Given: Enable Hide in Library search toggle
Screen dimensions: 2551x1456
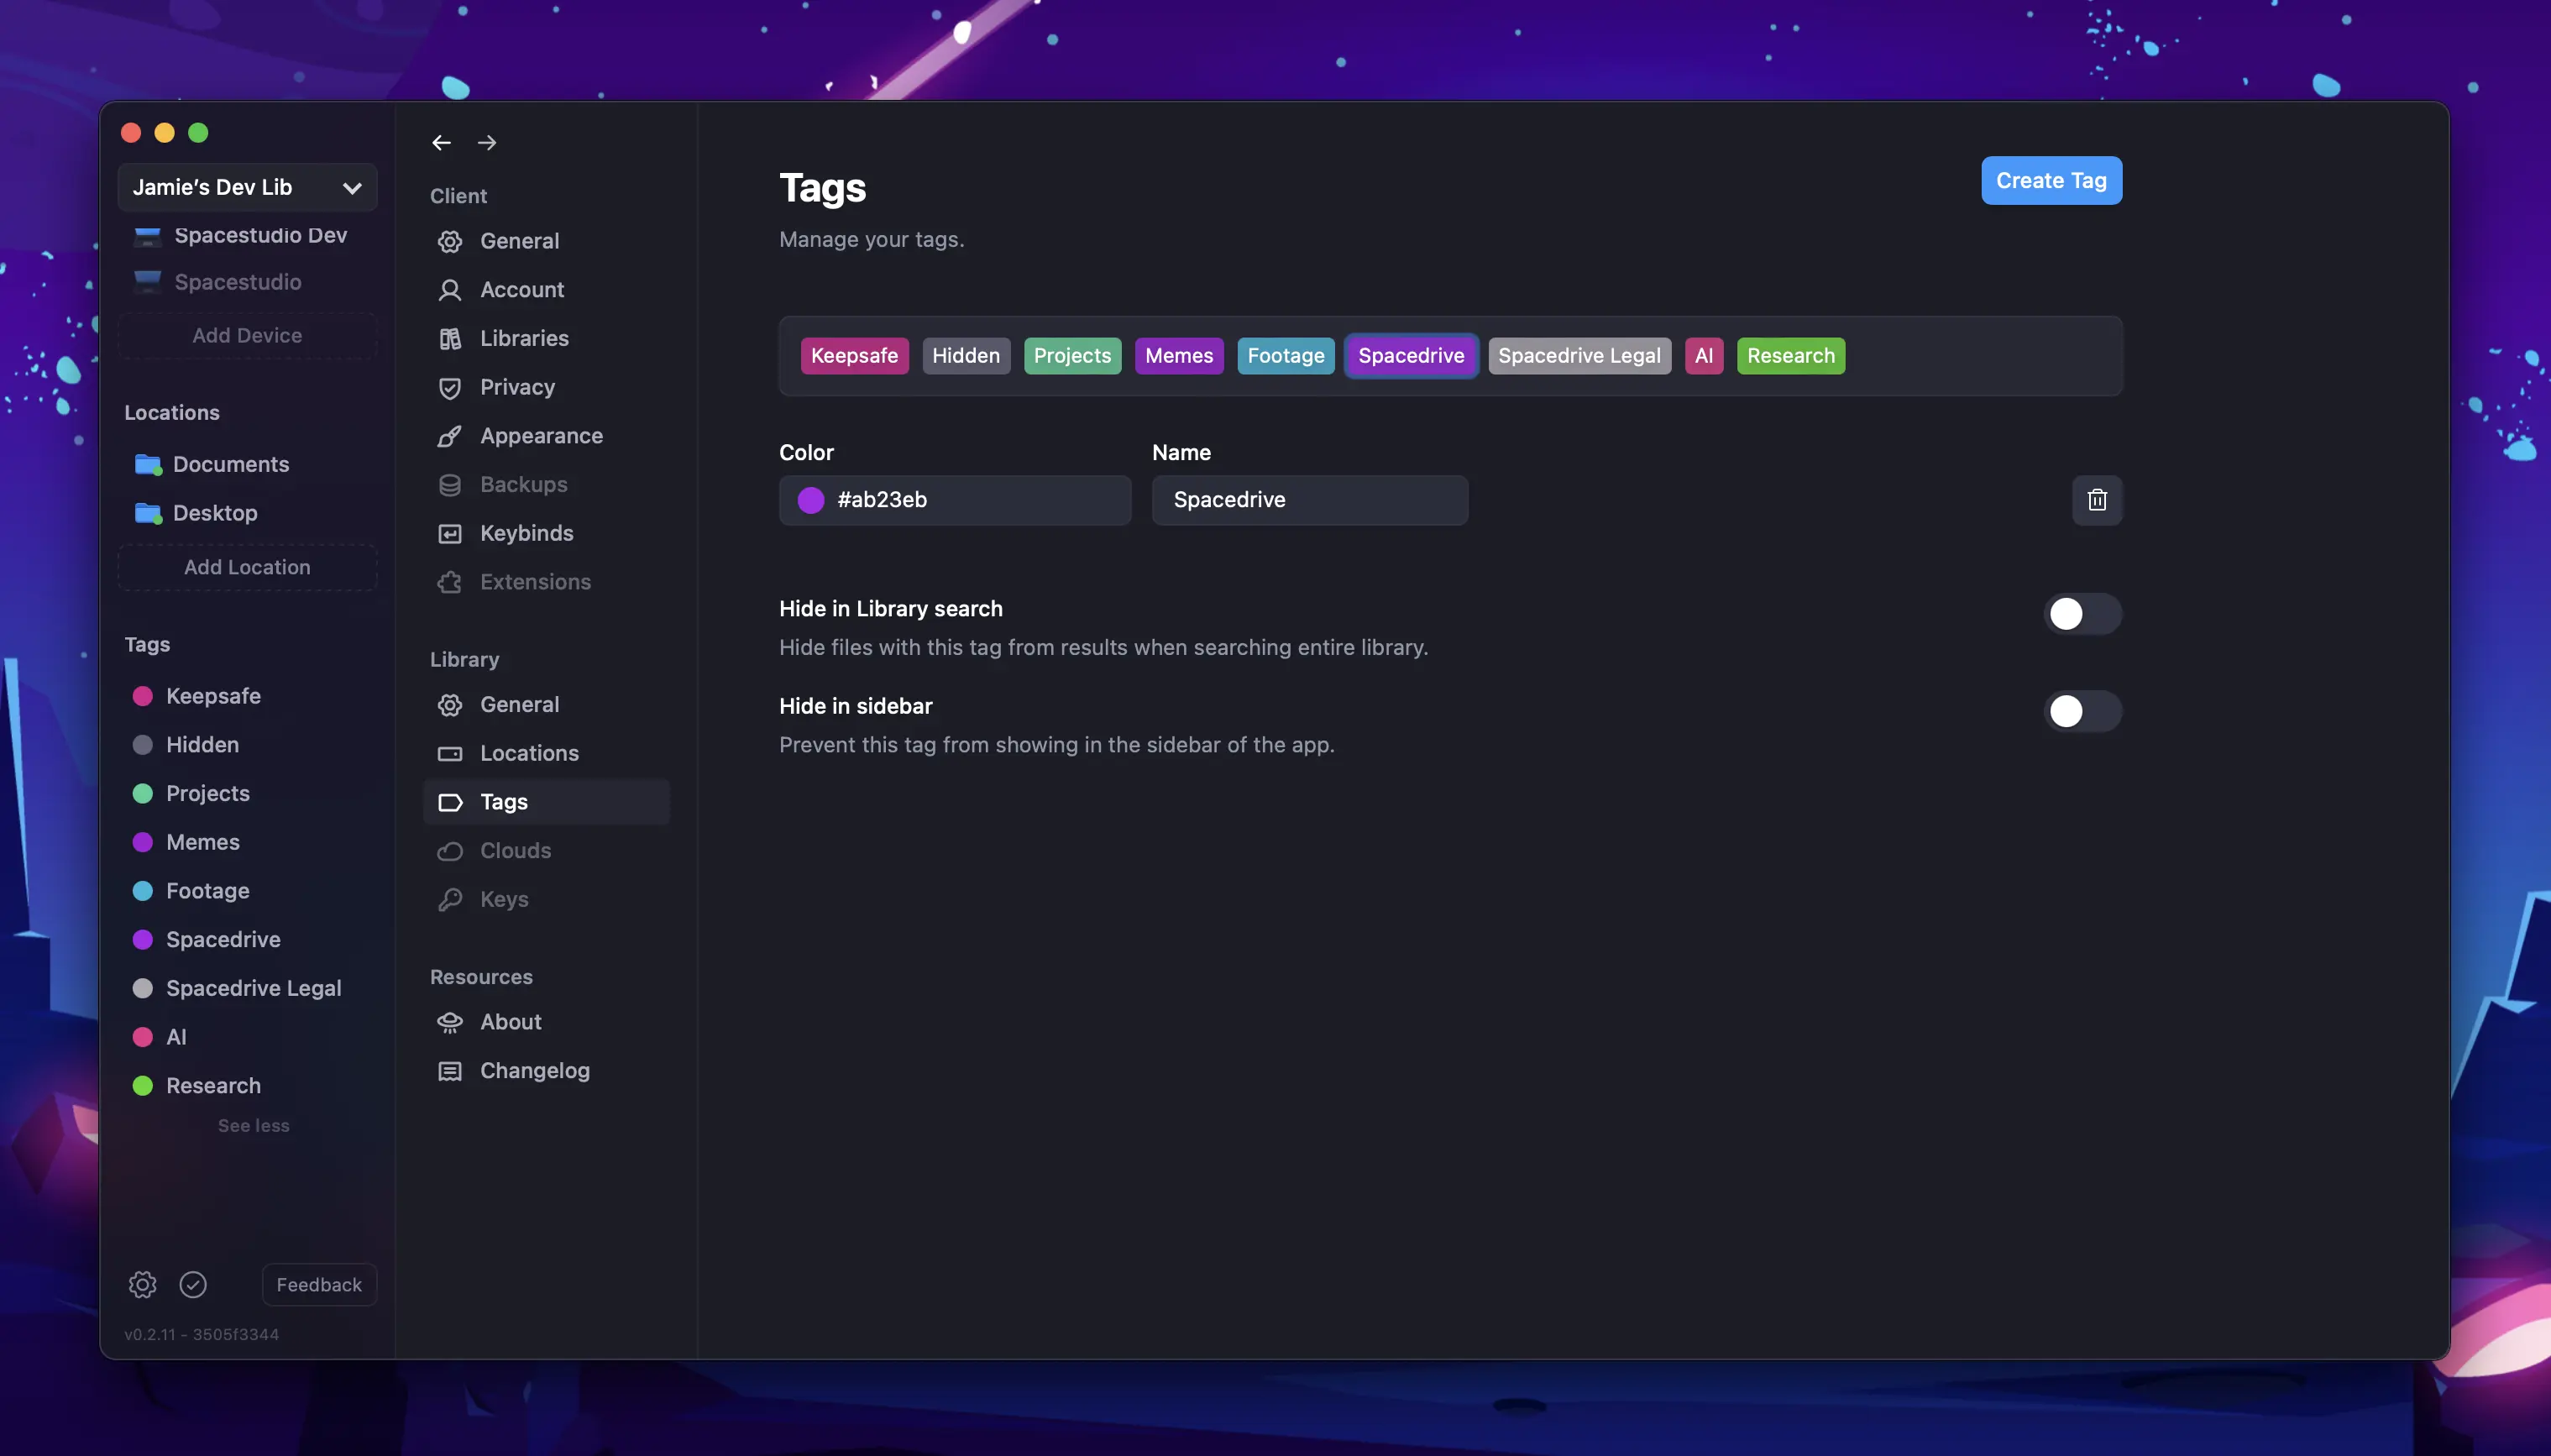Looking at the screenshot, I should [2082, 614].
